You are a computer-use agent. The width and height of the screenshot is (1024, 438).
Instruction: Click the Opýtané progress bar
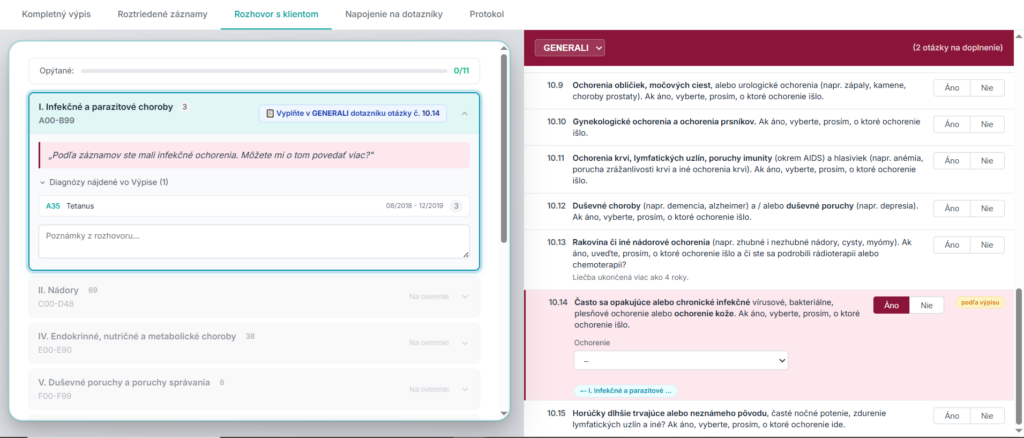264,70
